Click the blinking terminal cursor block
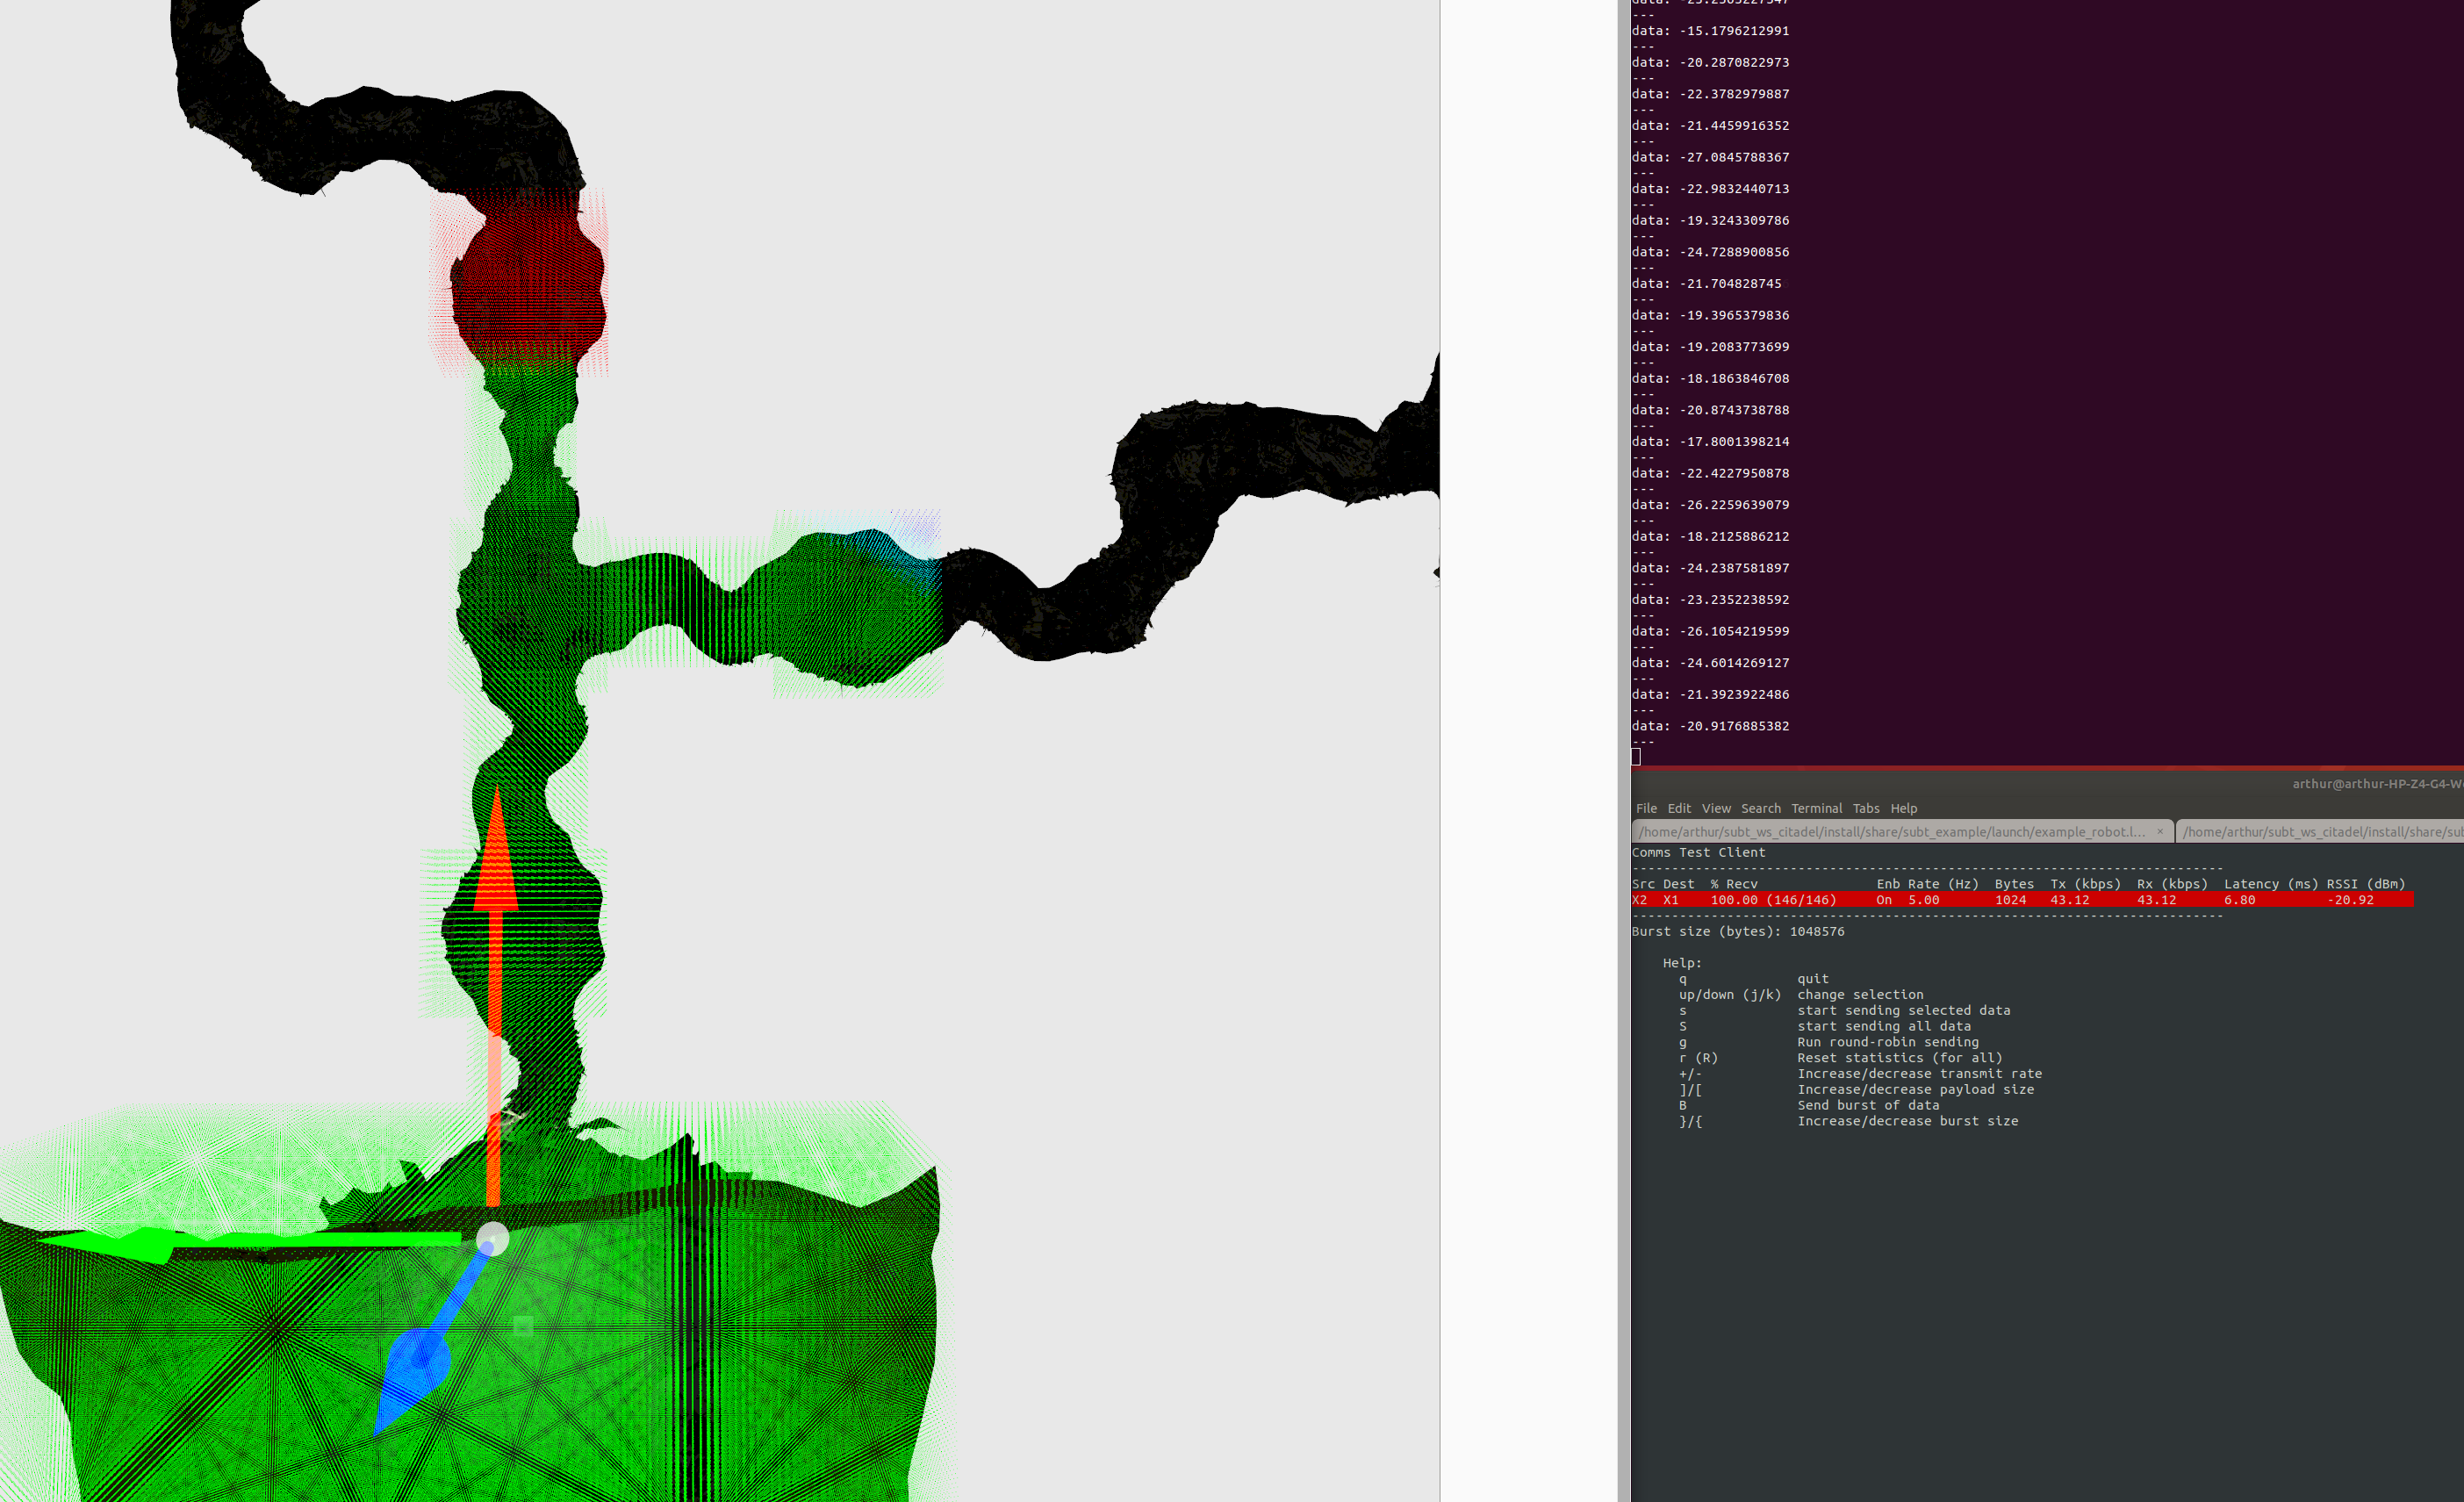Screen dimensions: 2464x1502 tap(1637, 757)
